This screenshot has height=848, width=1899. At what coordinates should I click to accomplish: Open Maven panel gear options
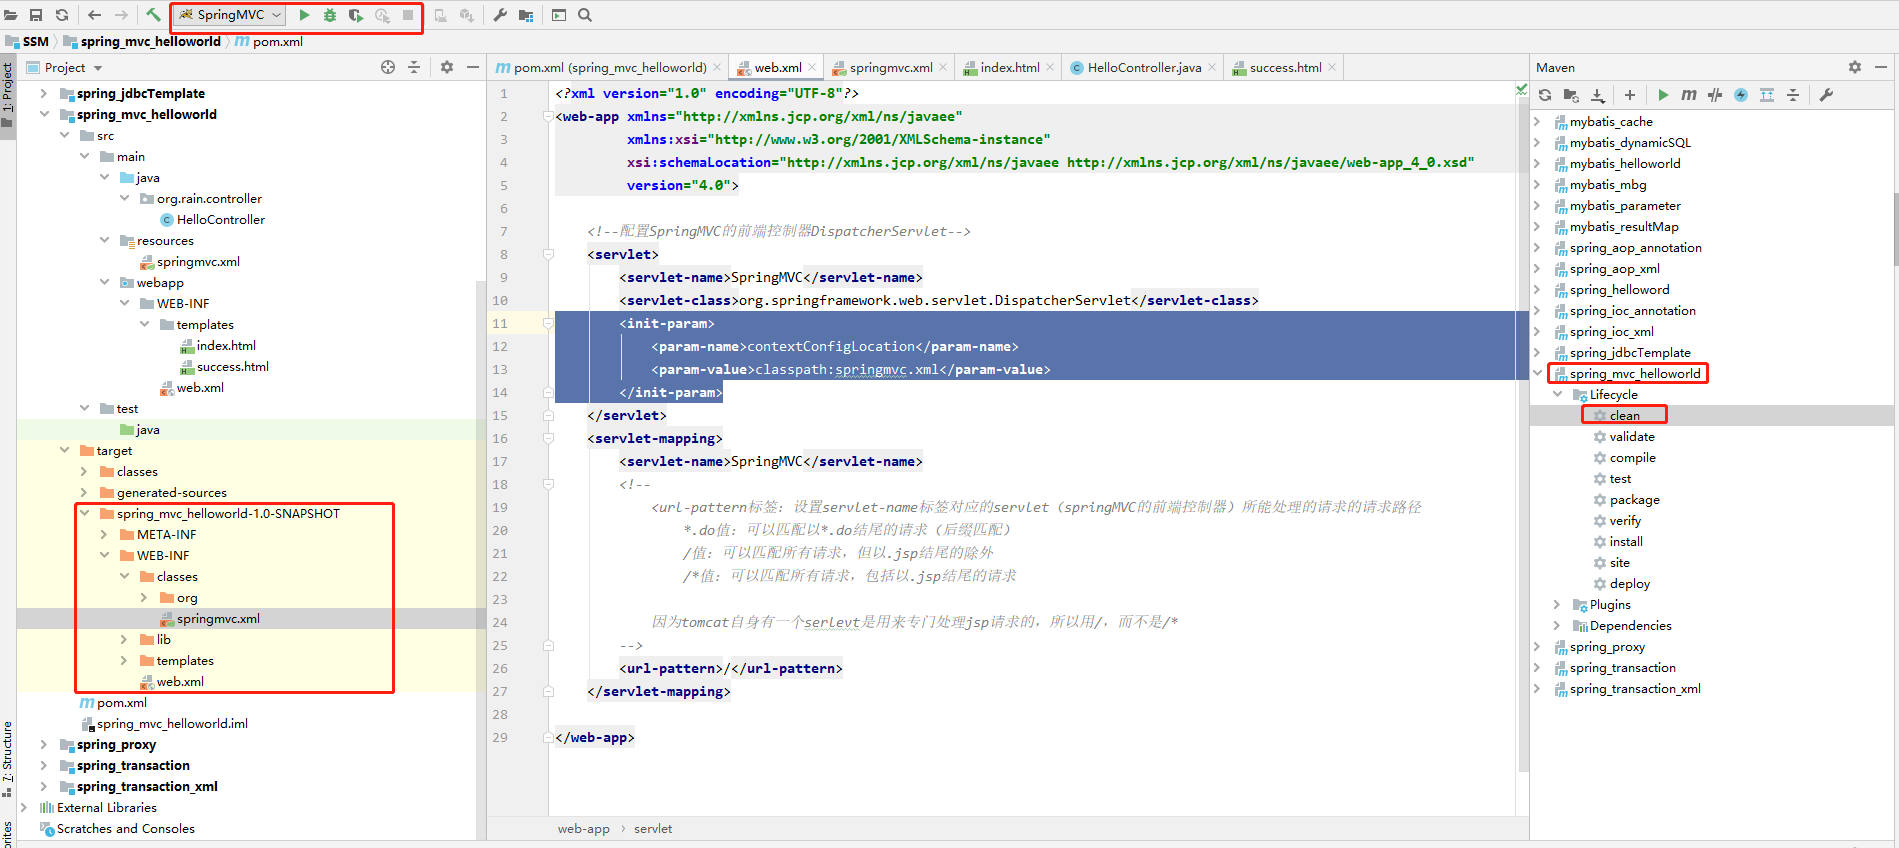click(1855, 67)
